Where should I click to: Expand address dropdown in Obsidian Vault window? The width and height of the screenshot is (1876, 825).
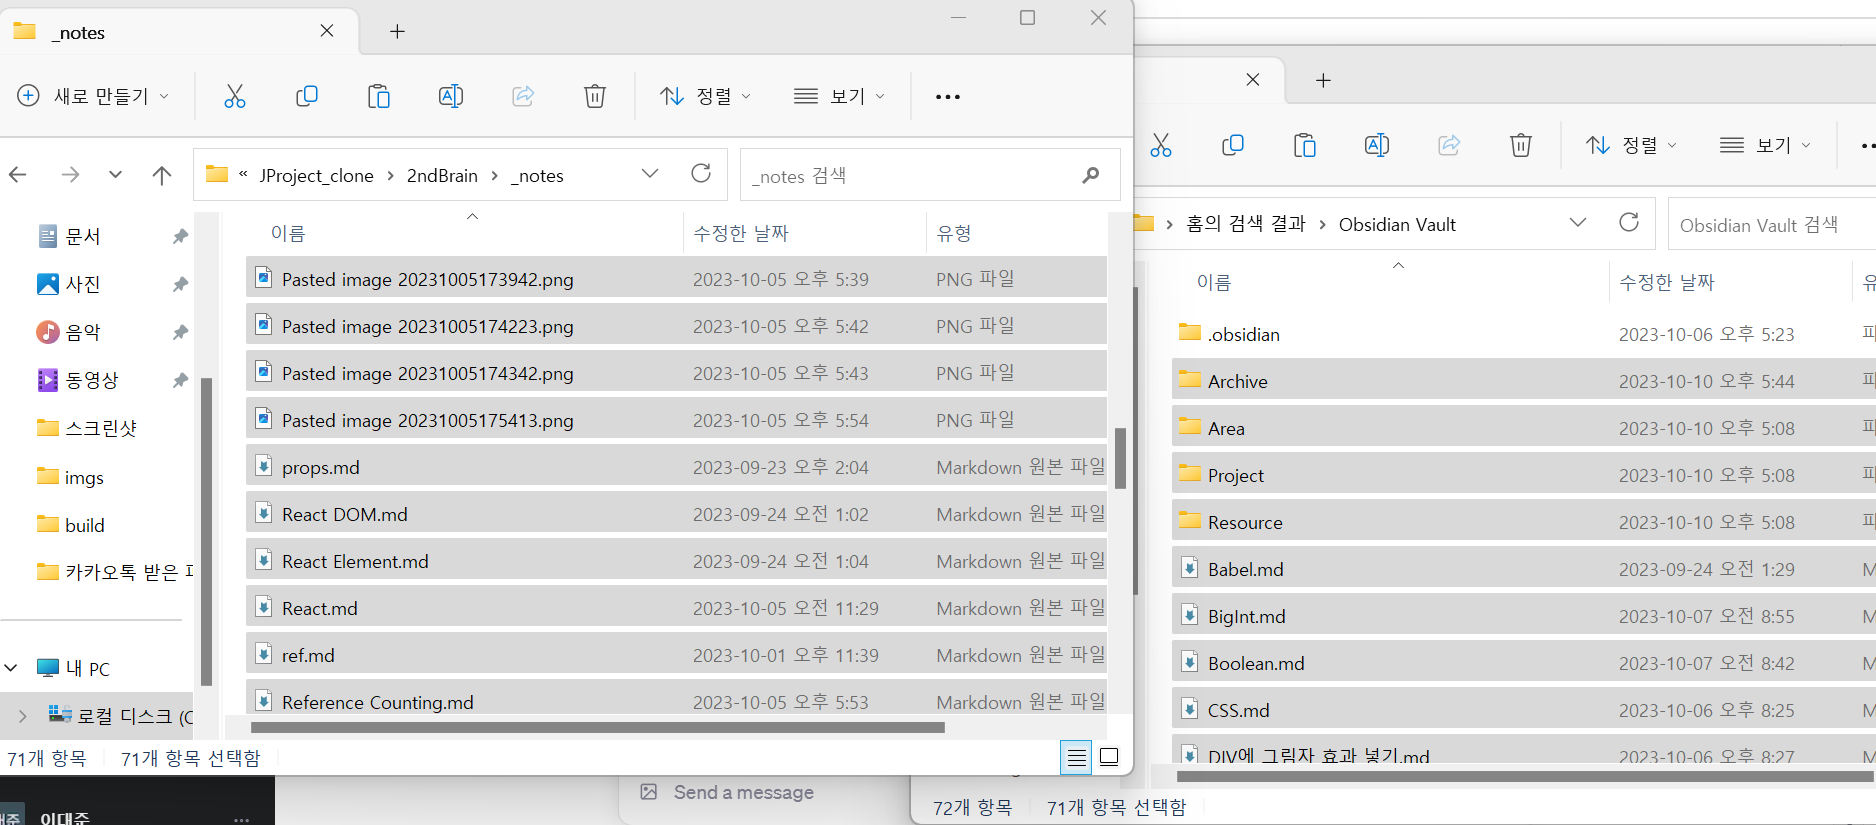(1578, 223)
